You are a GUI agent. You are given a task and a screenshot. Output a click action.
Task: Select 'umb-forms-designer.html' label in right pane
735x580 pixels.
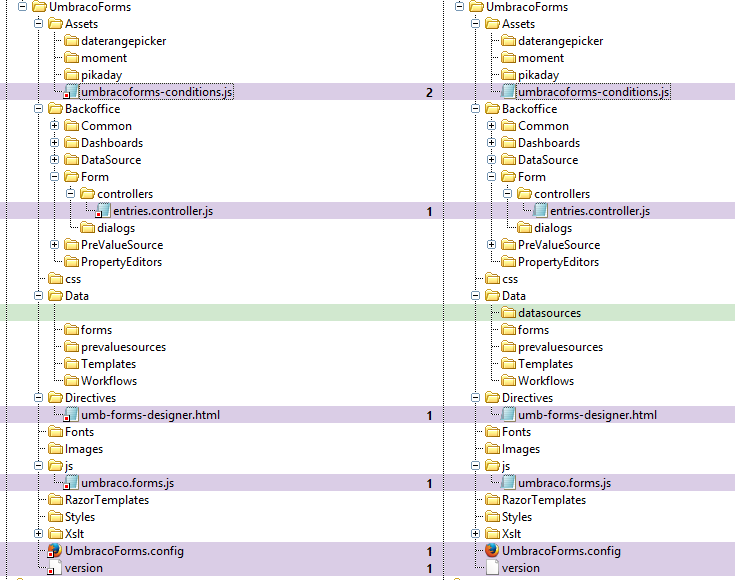tap(587, 415)
